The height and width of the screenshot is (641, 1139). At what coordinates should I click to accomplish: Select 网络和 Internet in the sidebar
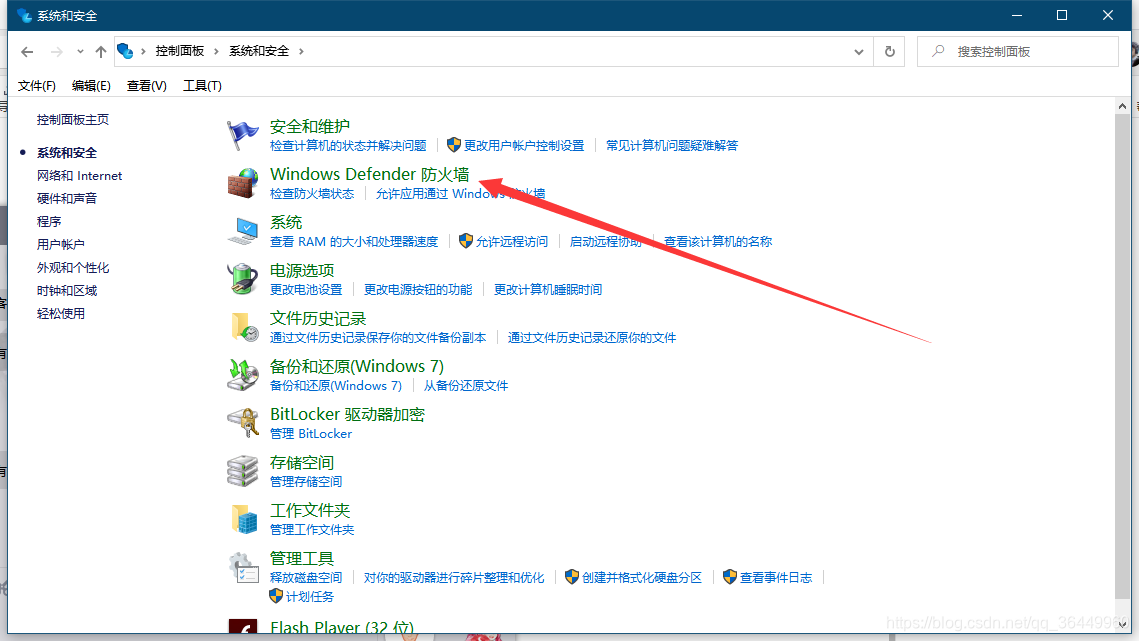79,175
